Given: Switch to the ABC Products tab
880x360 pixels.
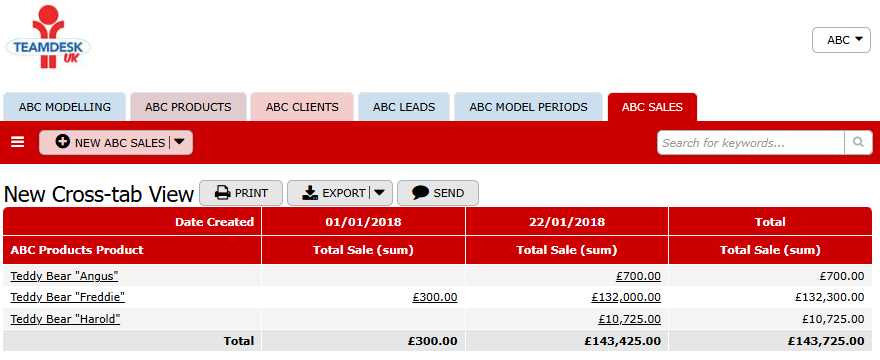Looking at the screenshot, I should click(188, 107).
